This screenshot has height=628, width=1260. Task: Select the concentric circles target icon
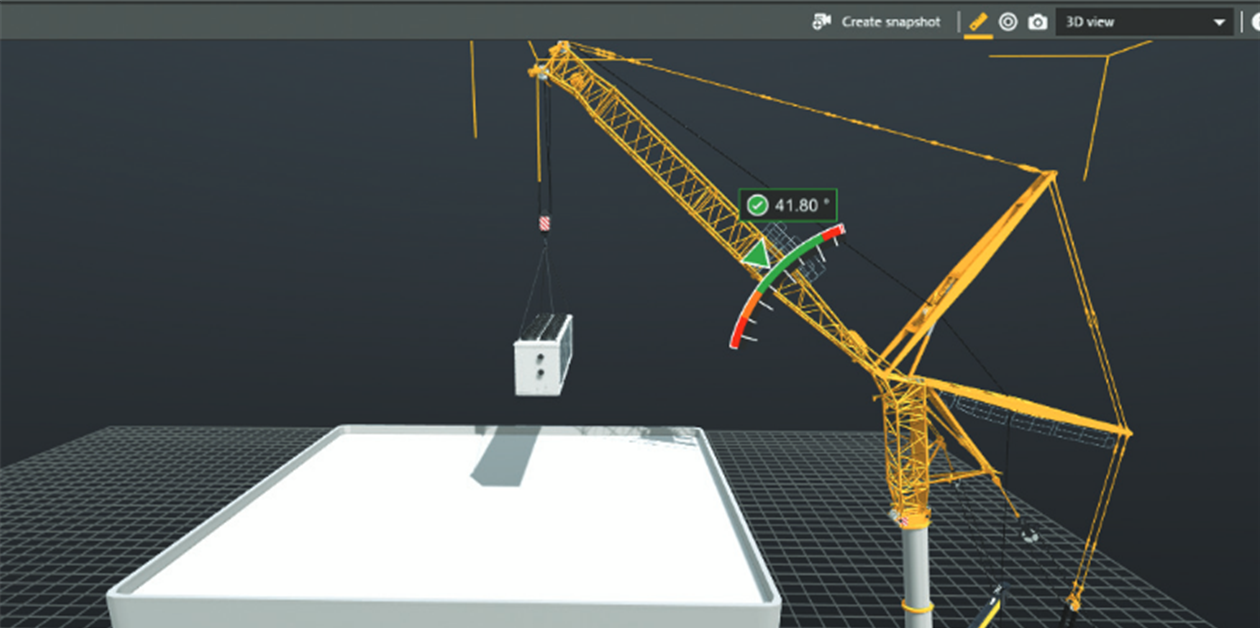(1008, 22)
